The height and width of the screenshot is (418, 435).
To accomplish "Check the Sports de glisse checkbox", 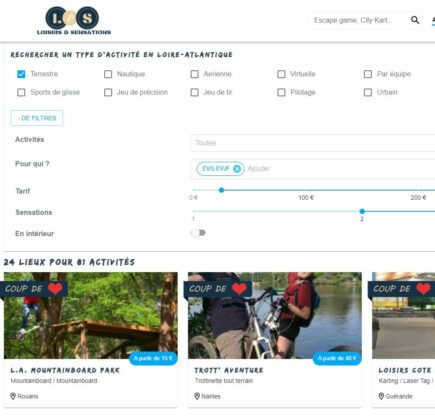I will tap(21, 92).
